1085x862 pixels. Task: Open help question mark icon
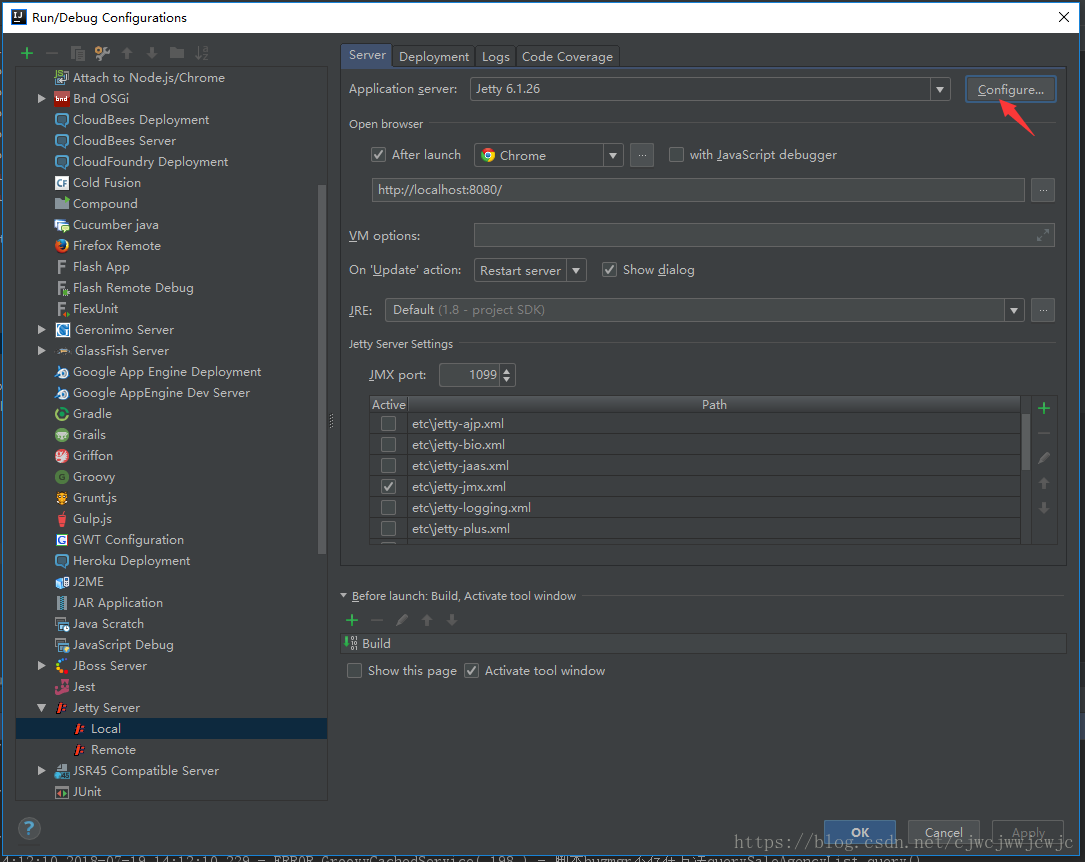pyautogui.click(x=29, y=828)
